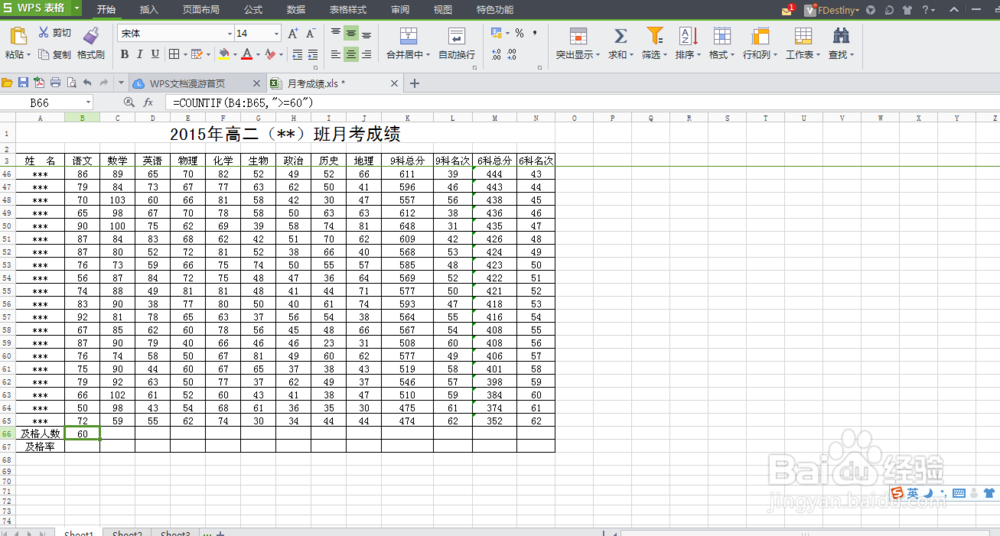The height and width of the screenshot is (536, 1000).
Task: Open file with folder icon
Action: coord(7,83)
